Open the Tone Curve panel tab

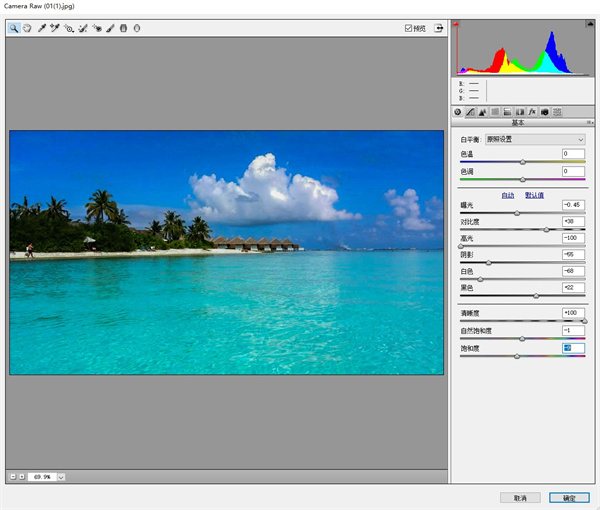(470, 112)
